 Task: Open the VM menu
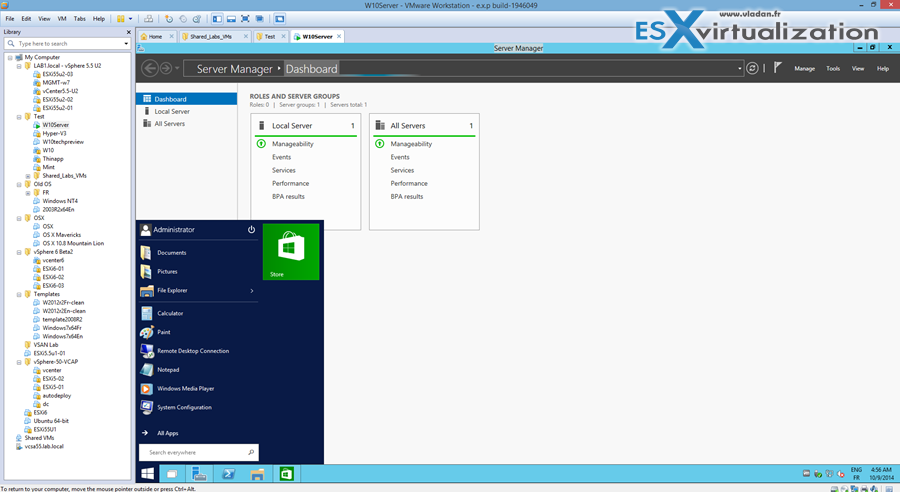pos(62,18)
